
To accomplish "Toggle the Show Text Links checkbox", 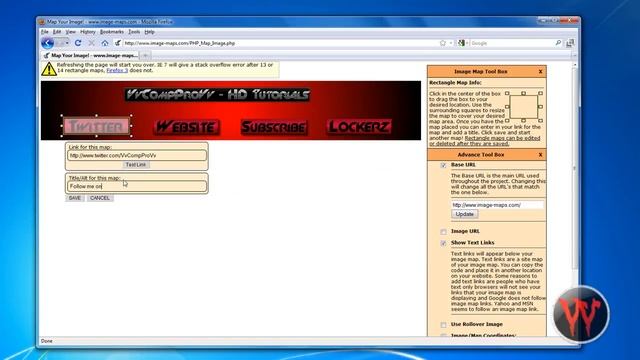I will (x=443, y=243).
